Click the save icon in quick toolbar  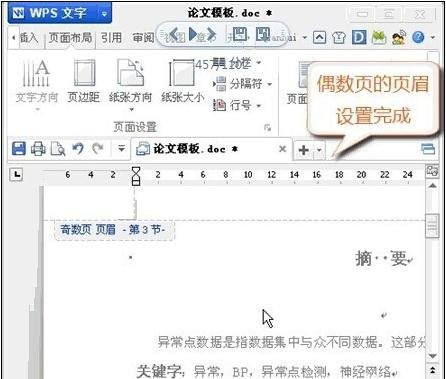pyautogui.click(x=19, y=148)
